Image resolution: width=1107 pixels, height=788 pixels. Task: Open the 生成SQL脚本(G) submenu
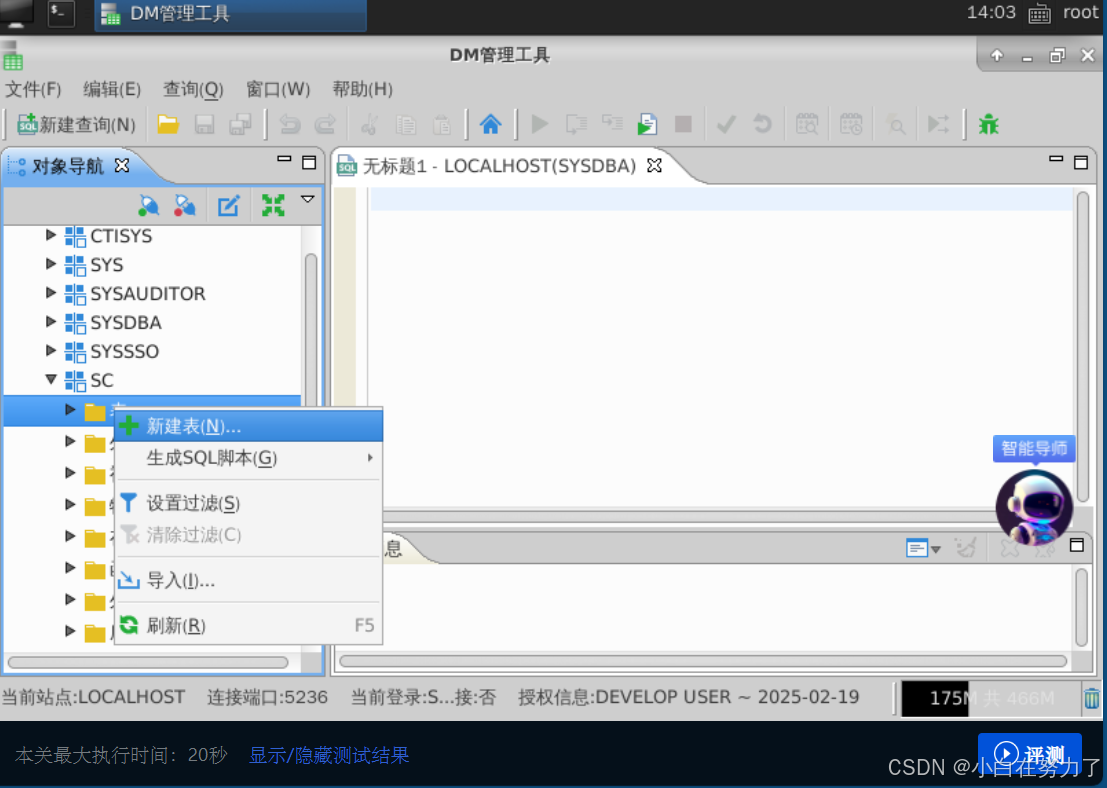pos(249,458)
